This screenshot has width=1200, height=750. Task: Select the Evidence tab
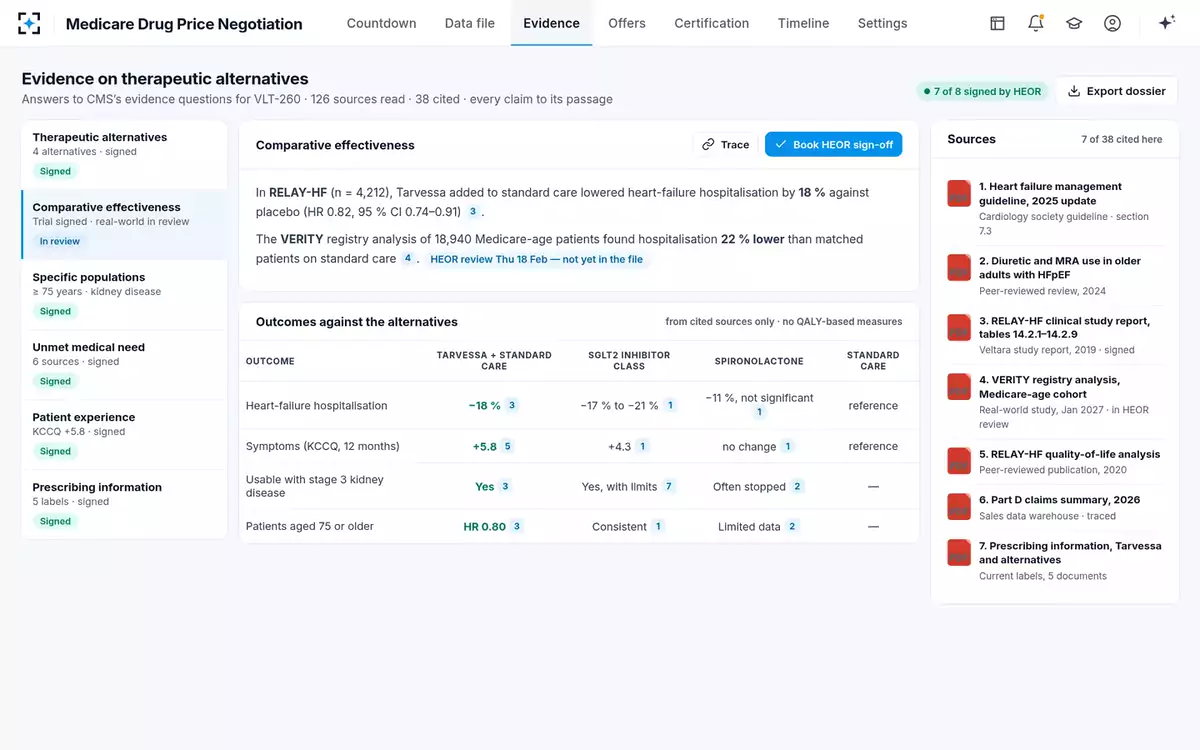pyautogui.click(x=551, y=23)
